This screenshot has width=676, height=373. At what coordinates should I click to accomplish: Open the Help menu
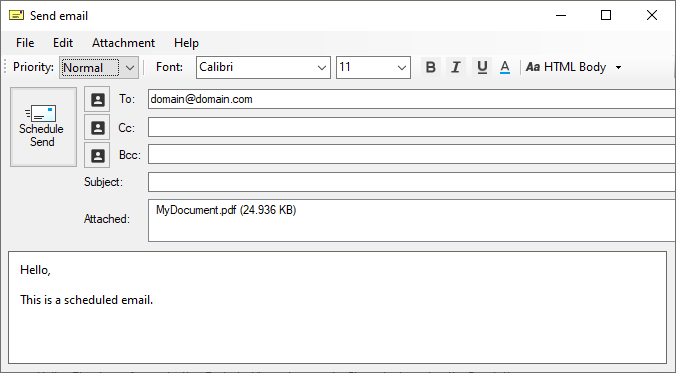coord(186,43)
